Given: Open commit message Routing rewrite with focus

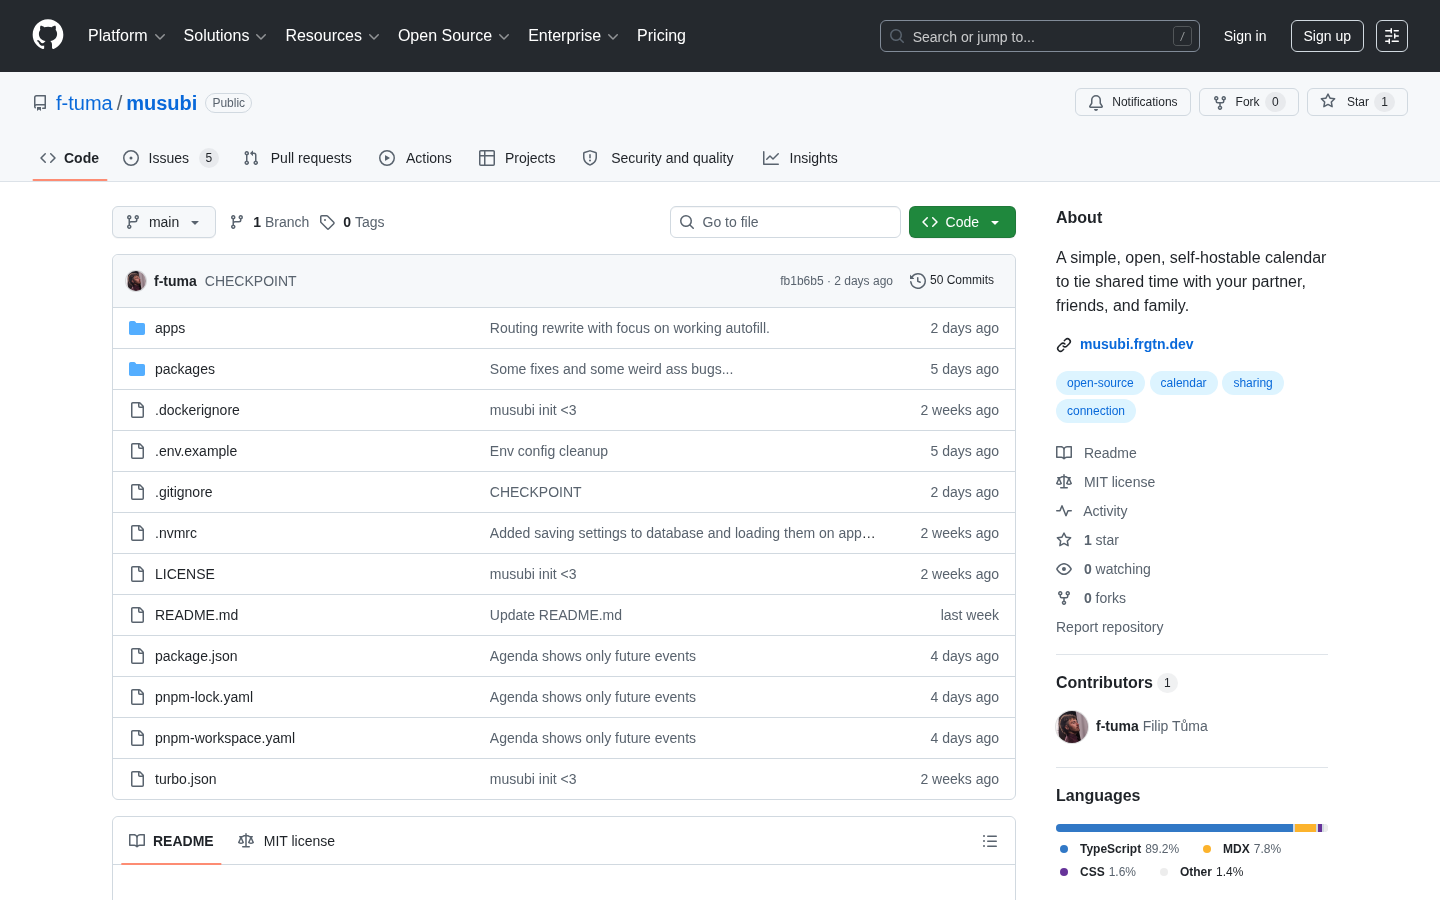Looking at the screenshot, I should click(x=630, y=328).
